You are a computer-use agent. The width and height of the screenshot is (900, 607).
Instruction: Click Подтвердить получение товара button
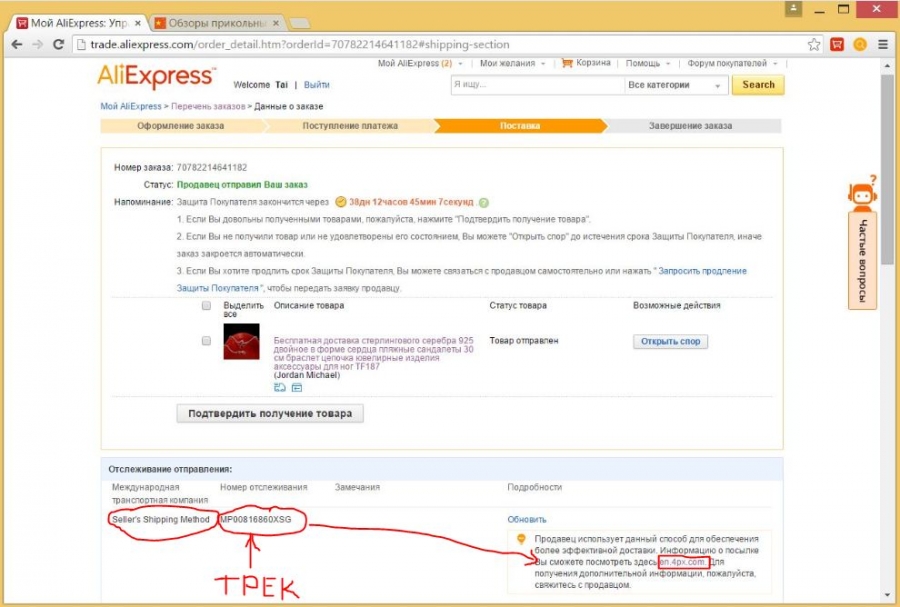pyautogui.click(x=270, y=414)
